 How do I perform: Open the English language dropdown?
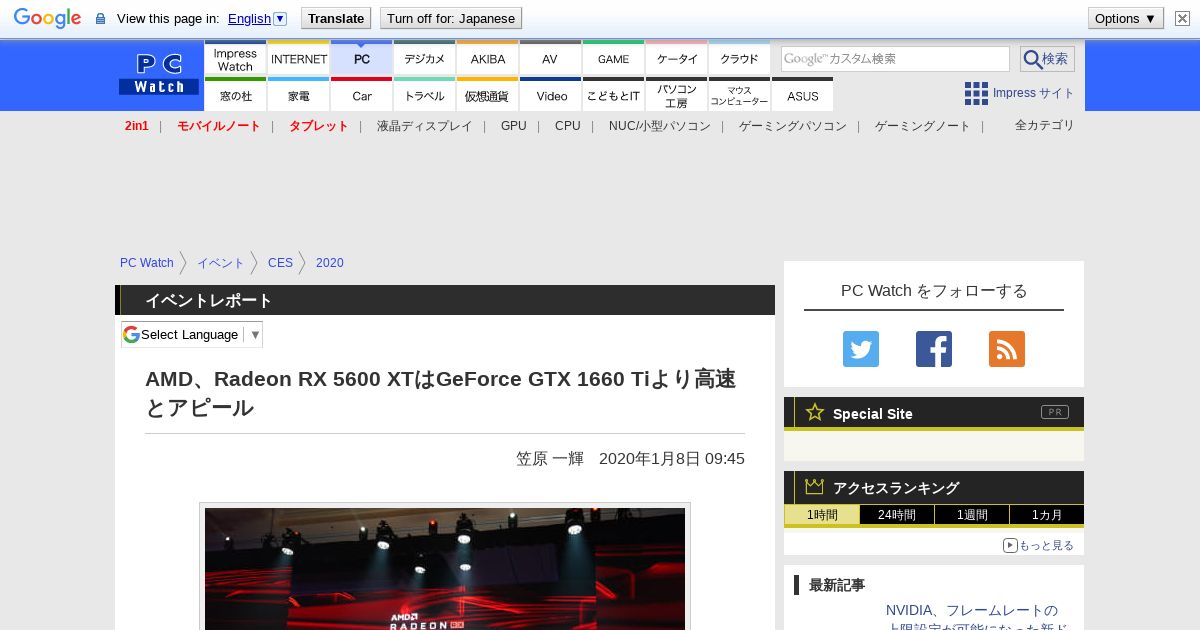[257, 18]
